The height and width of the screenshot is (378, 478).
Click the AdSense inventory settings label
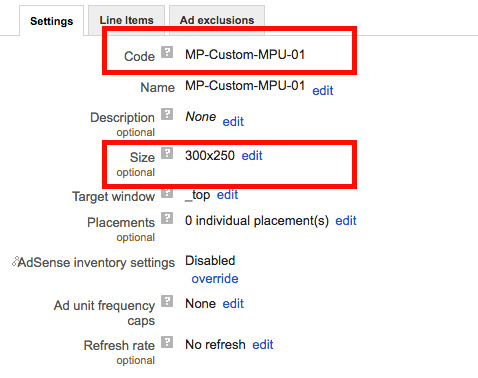pos(96,262)
